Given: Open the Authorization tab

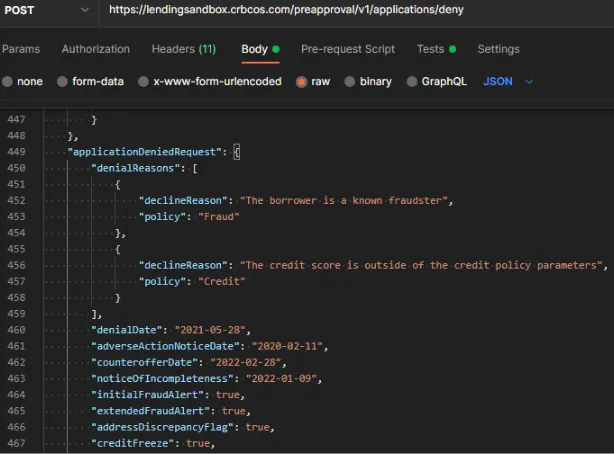Looking at the screenshot, I should (96, 49).
